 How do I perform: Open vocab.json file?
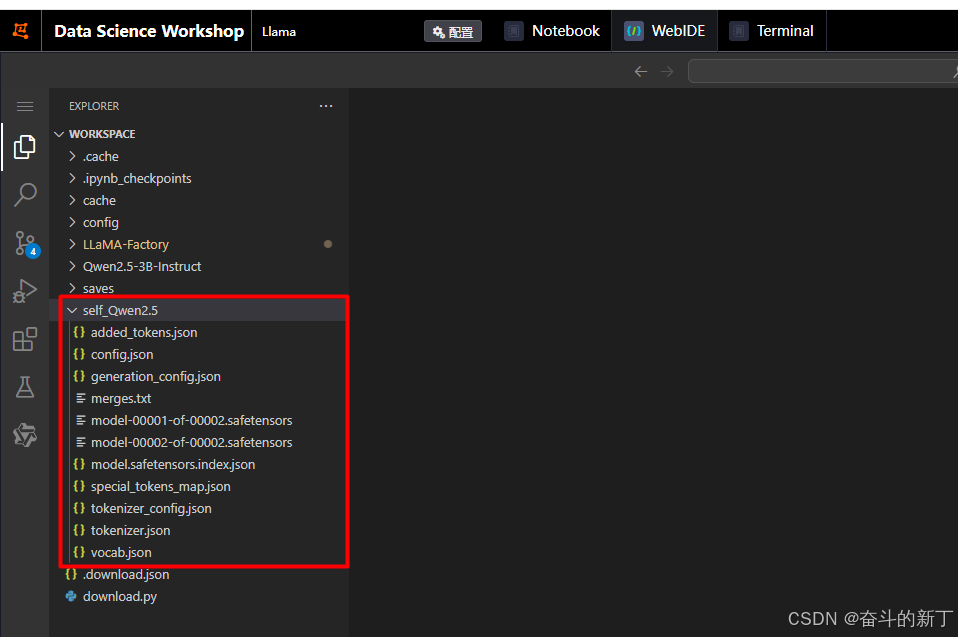pos(199,552)
